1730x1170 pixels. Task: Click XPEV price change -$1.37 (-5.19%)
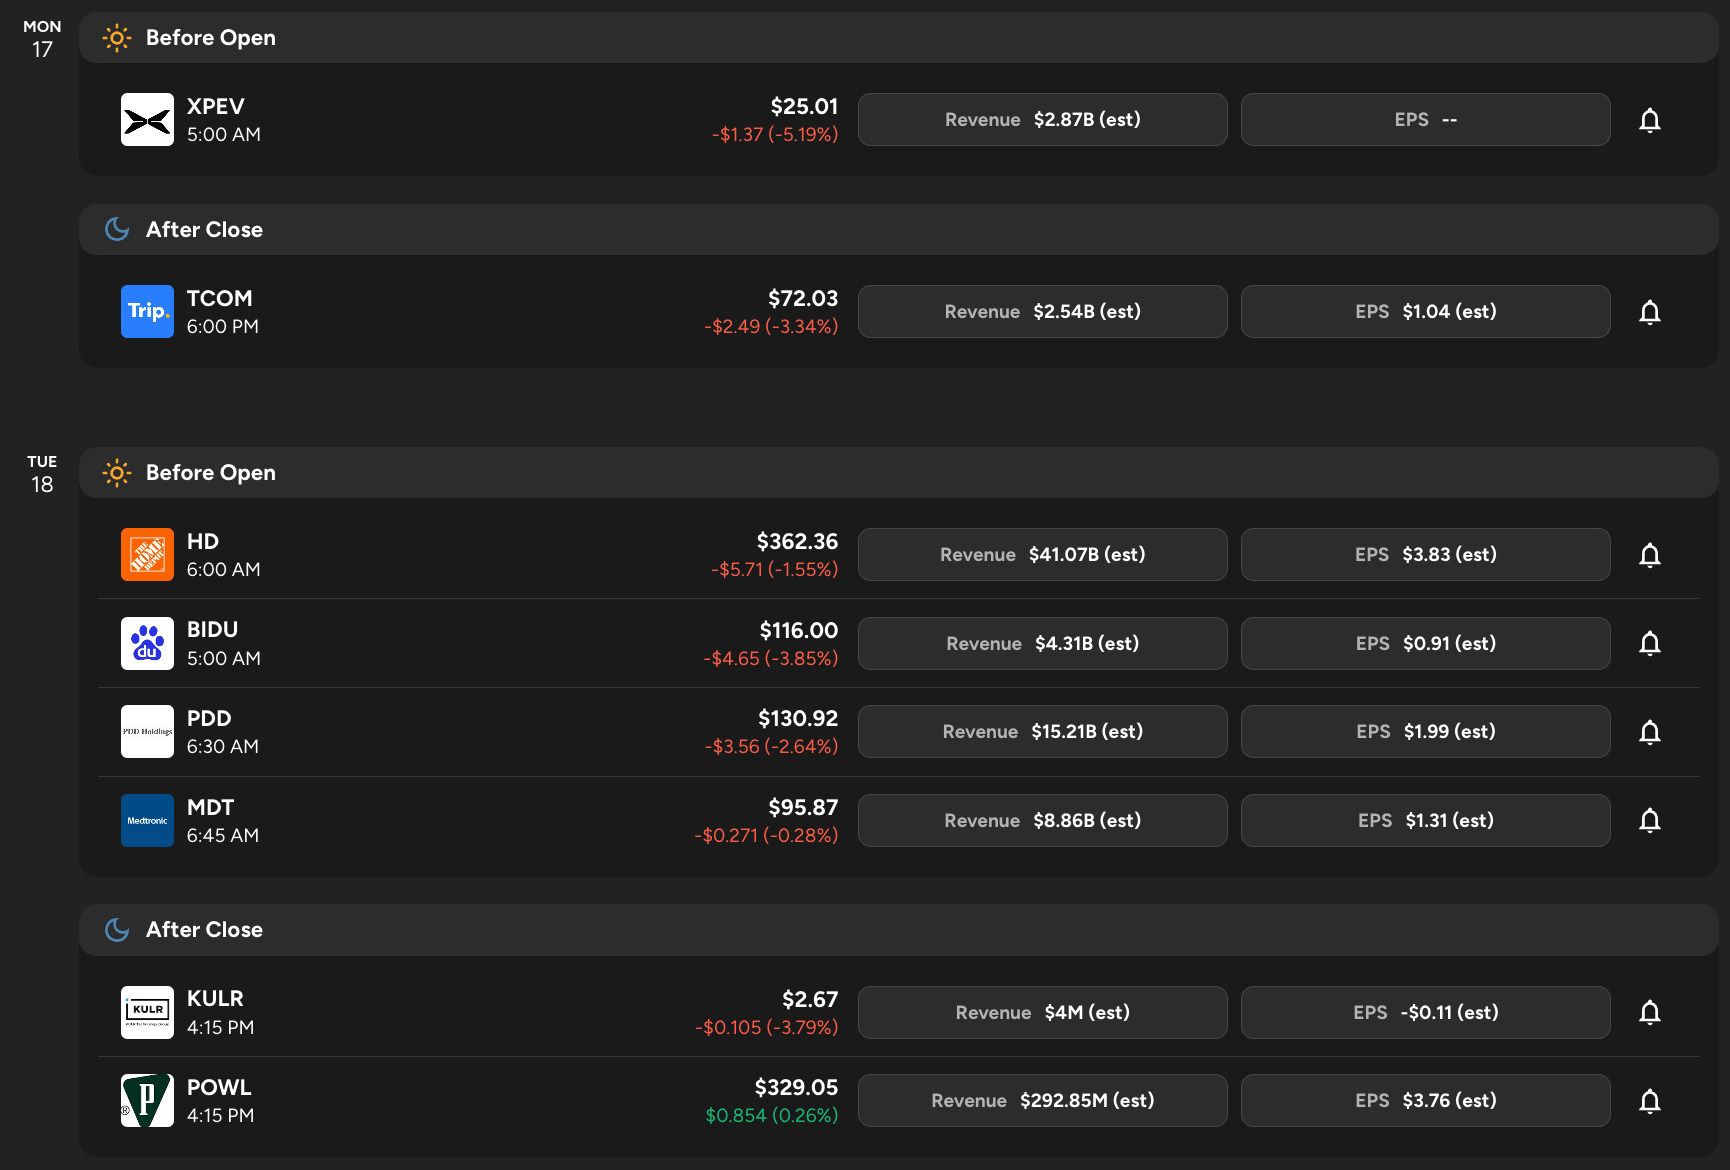pos(775,135)
